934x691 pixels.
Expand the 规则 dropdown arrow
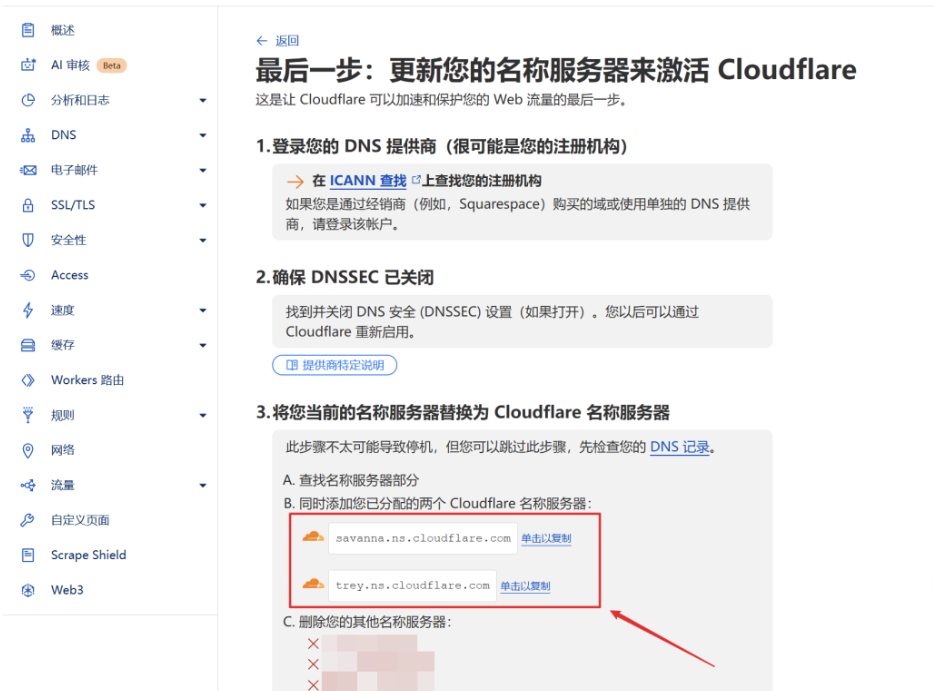click(x=203, y=416)
